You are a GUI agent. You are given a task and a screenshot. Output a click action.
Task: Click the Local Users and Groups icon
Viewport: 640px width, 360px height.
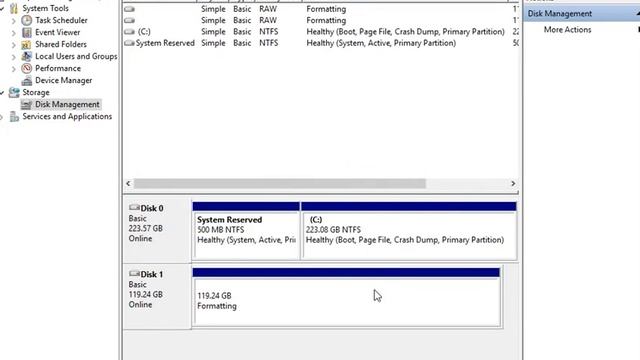27,56
